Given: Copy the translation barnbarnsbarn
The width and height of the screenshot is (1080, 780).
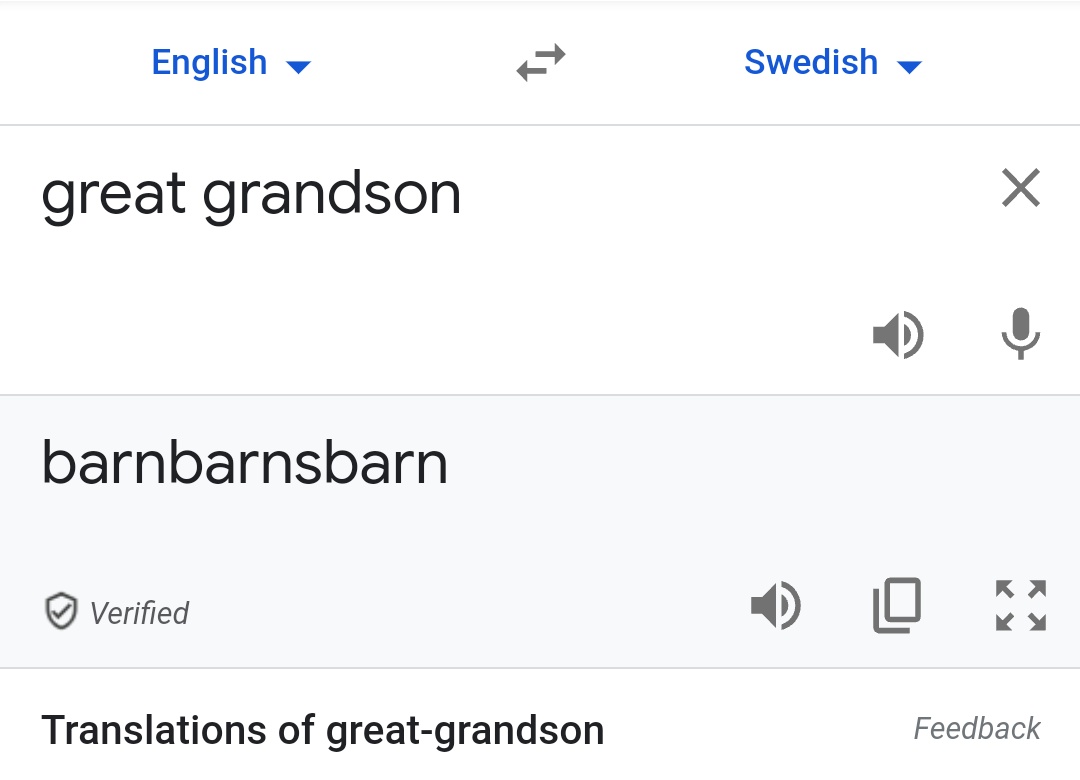Looking at the screenshot, I should (897, 606).
